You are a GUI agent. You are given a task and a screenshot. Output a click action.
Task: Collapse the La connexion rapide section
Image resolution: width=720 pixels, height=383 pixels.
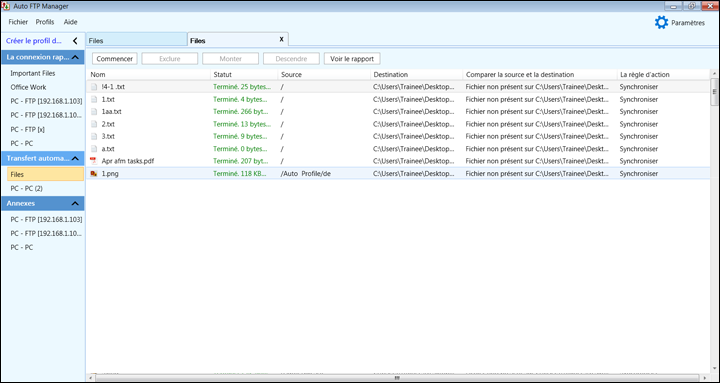click(x=75, y=57)
